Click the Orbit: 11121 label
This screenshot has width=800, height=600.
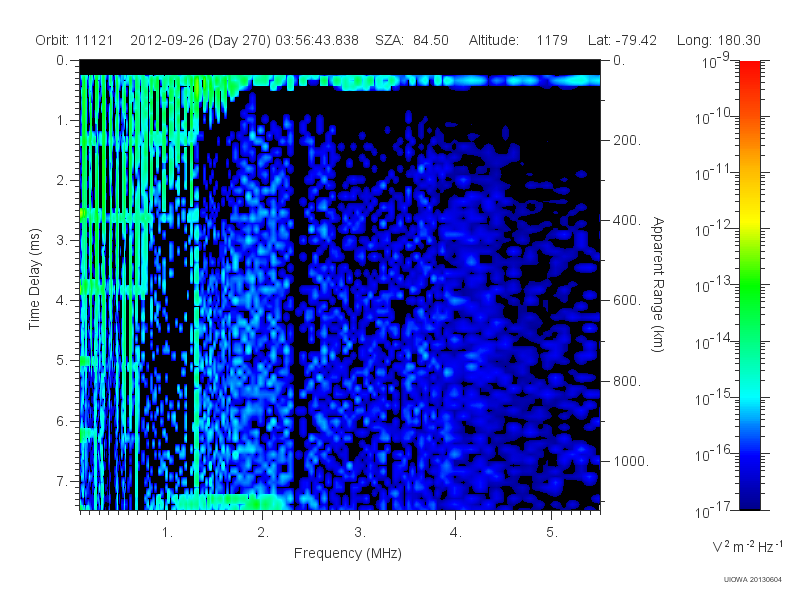[74, 40]
